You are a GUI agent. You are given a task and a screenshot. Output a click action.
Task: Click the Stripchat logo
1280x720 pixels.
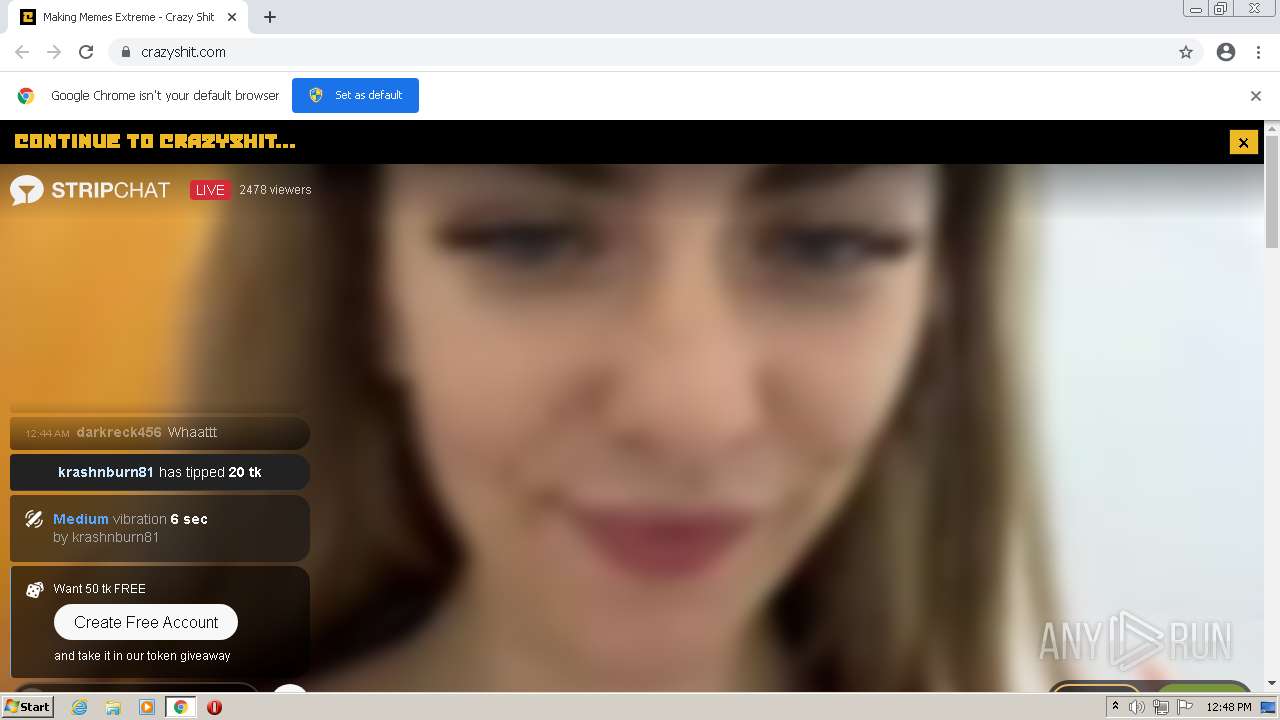pos(90,190)
